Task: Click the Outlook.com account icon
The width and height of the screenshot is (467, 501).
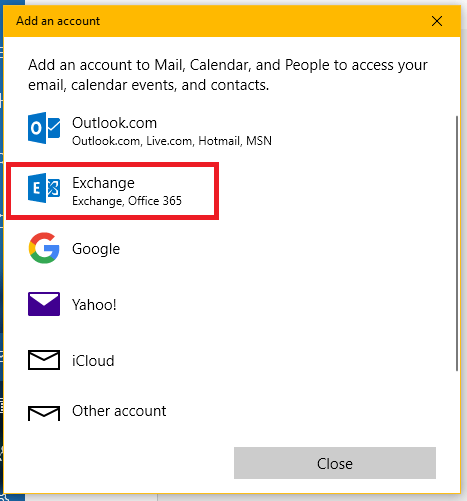Action: pos(44,128)
